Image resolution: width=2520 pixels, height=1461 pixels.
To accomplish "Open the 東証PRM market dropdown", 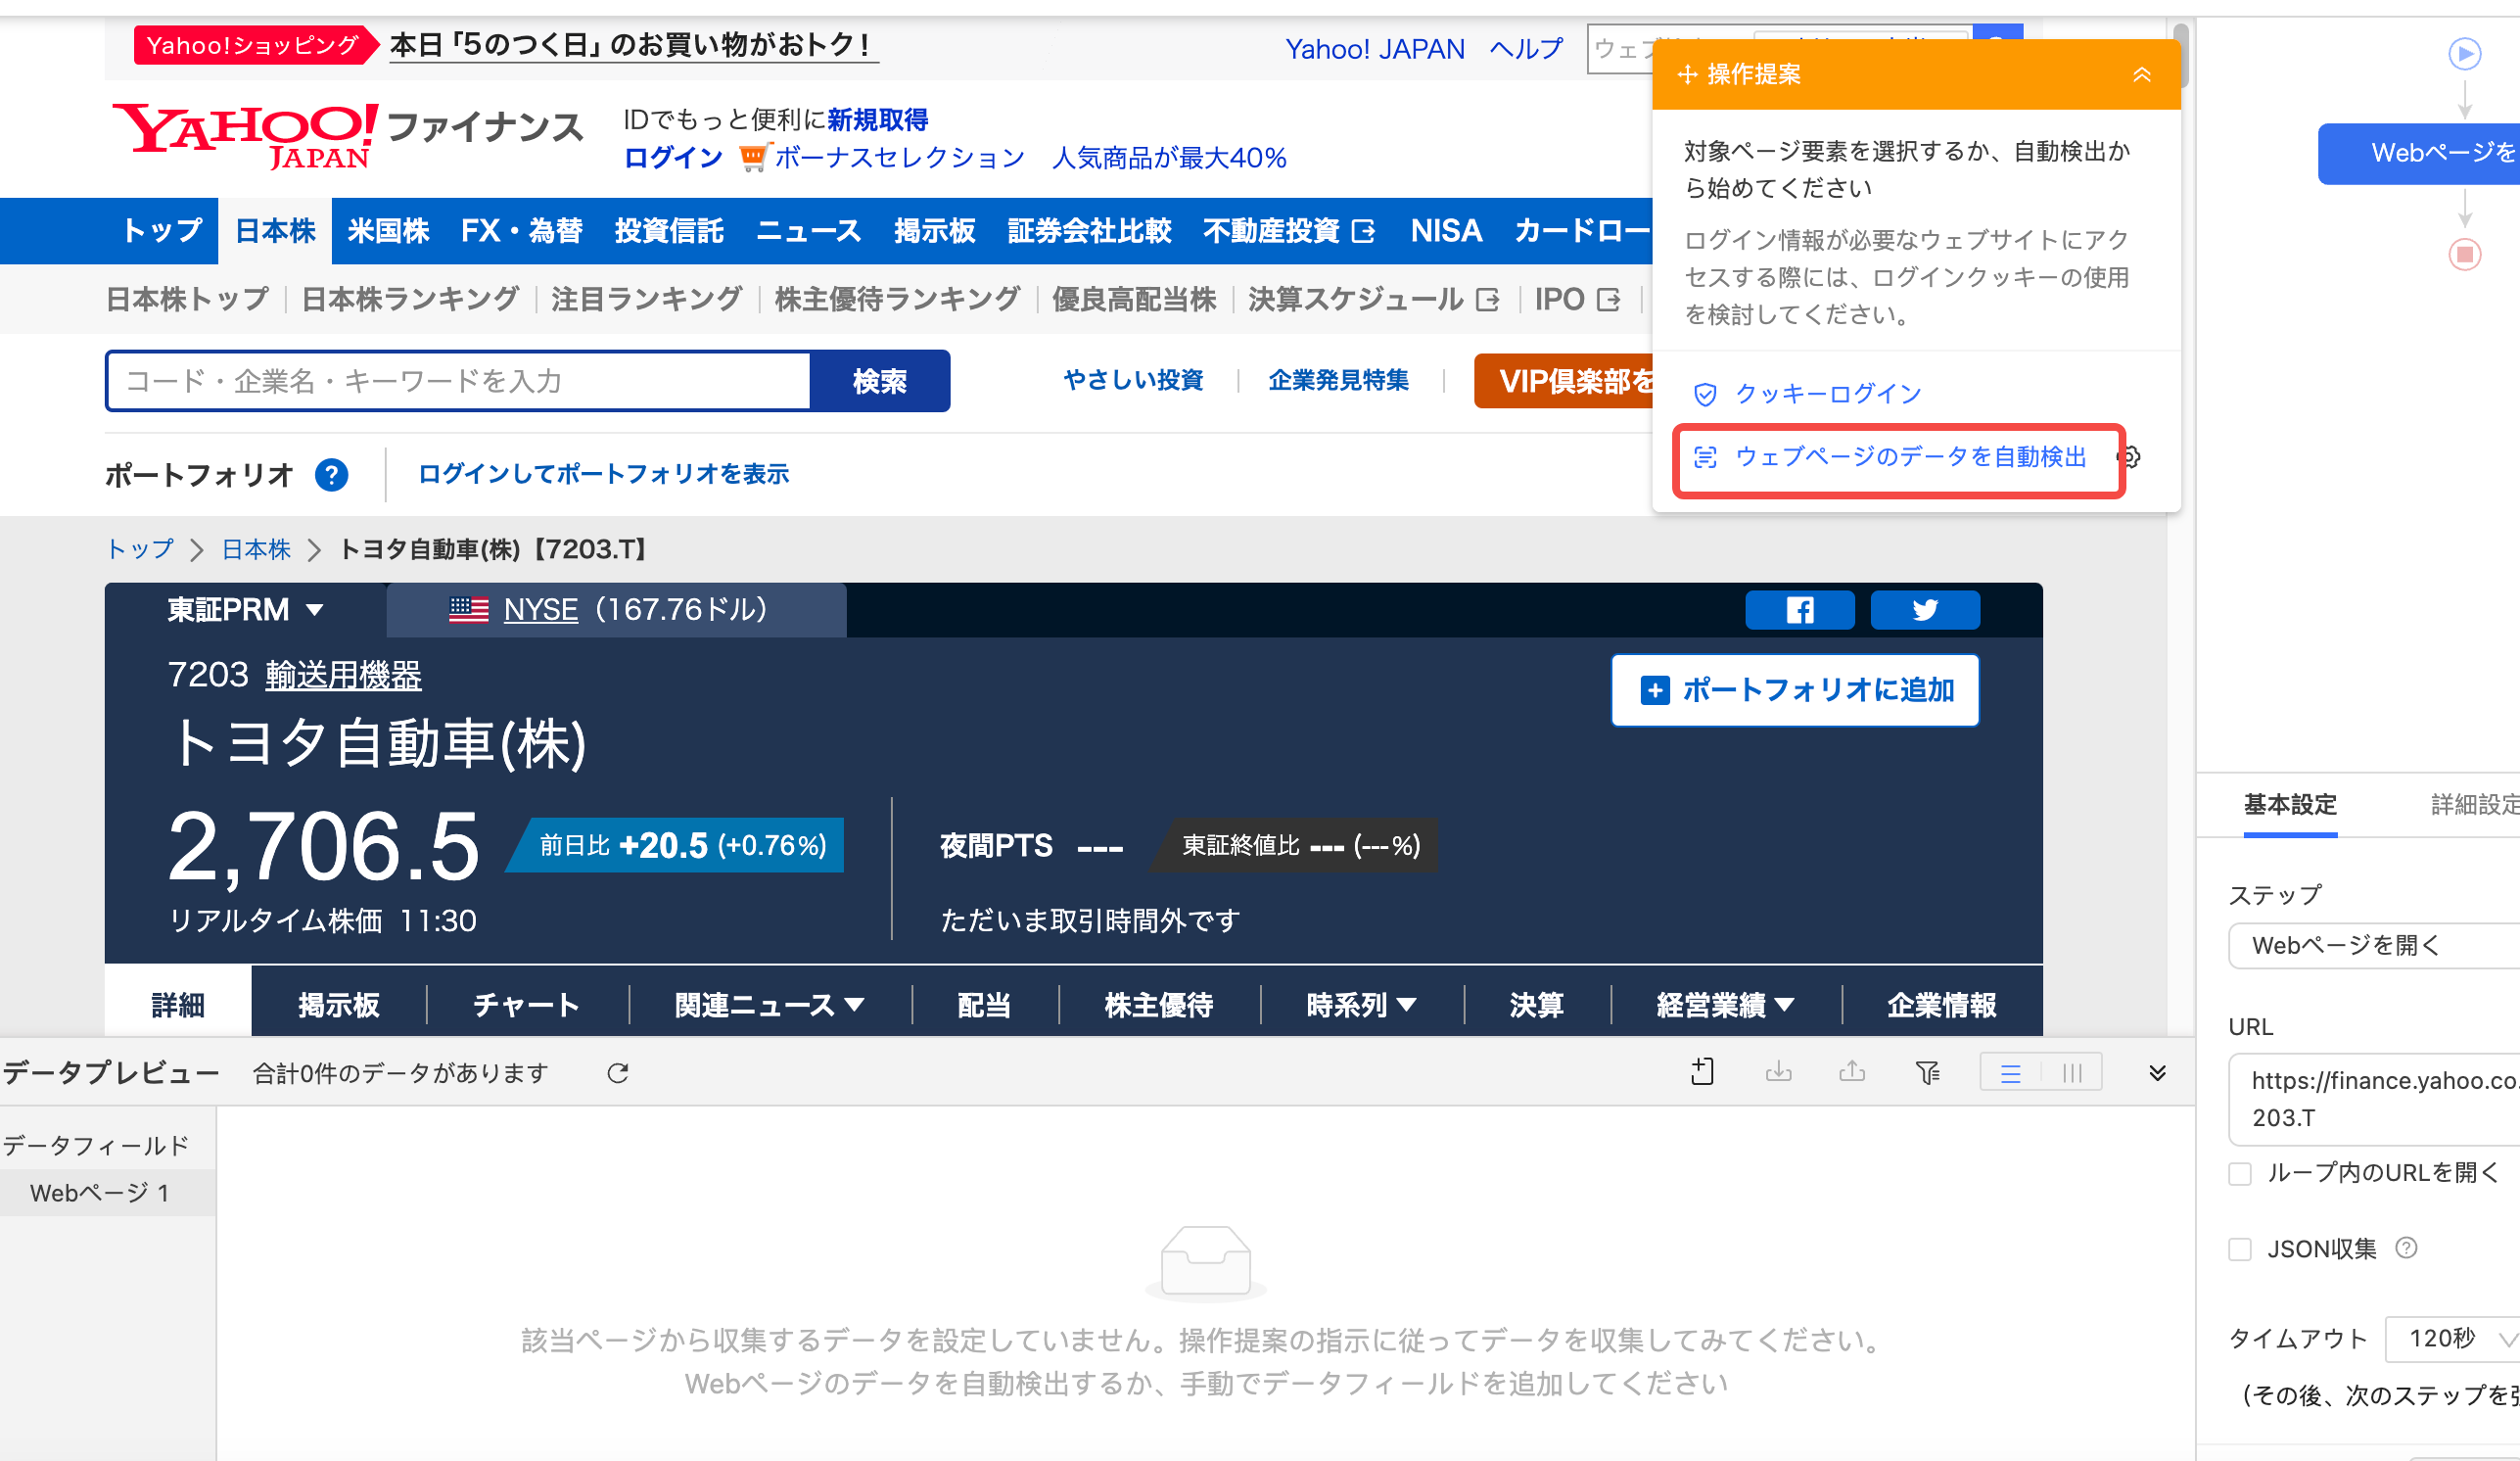I will coord(246,610).
